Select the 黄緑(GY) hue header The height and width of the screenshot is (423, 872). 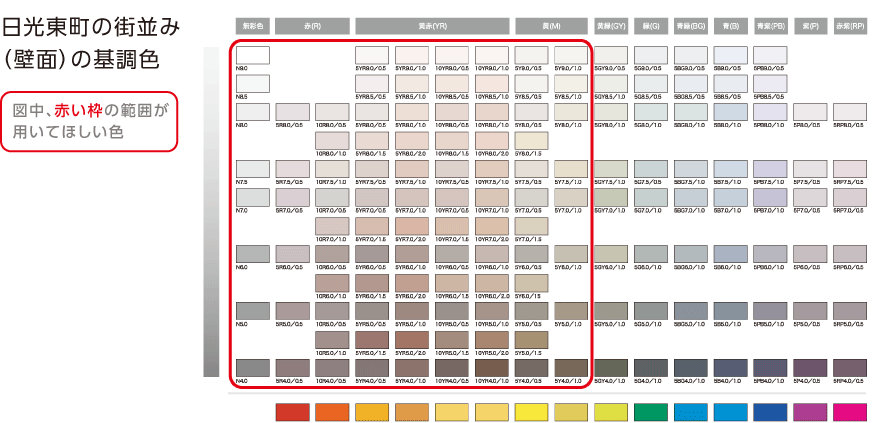click(x=611, y=25)
